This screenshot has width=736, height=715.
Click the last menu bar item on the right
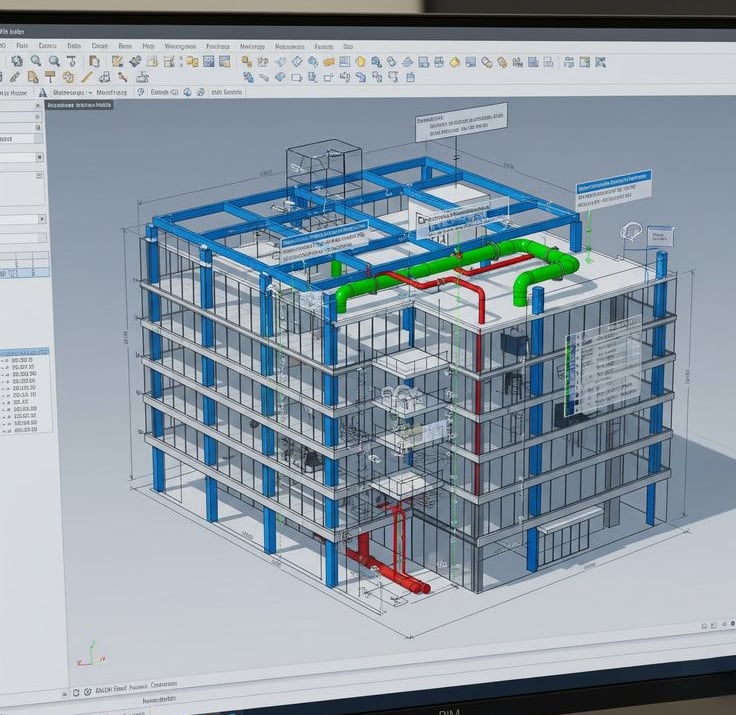click(x=348, y=47)
